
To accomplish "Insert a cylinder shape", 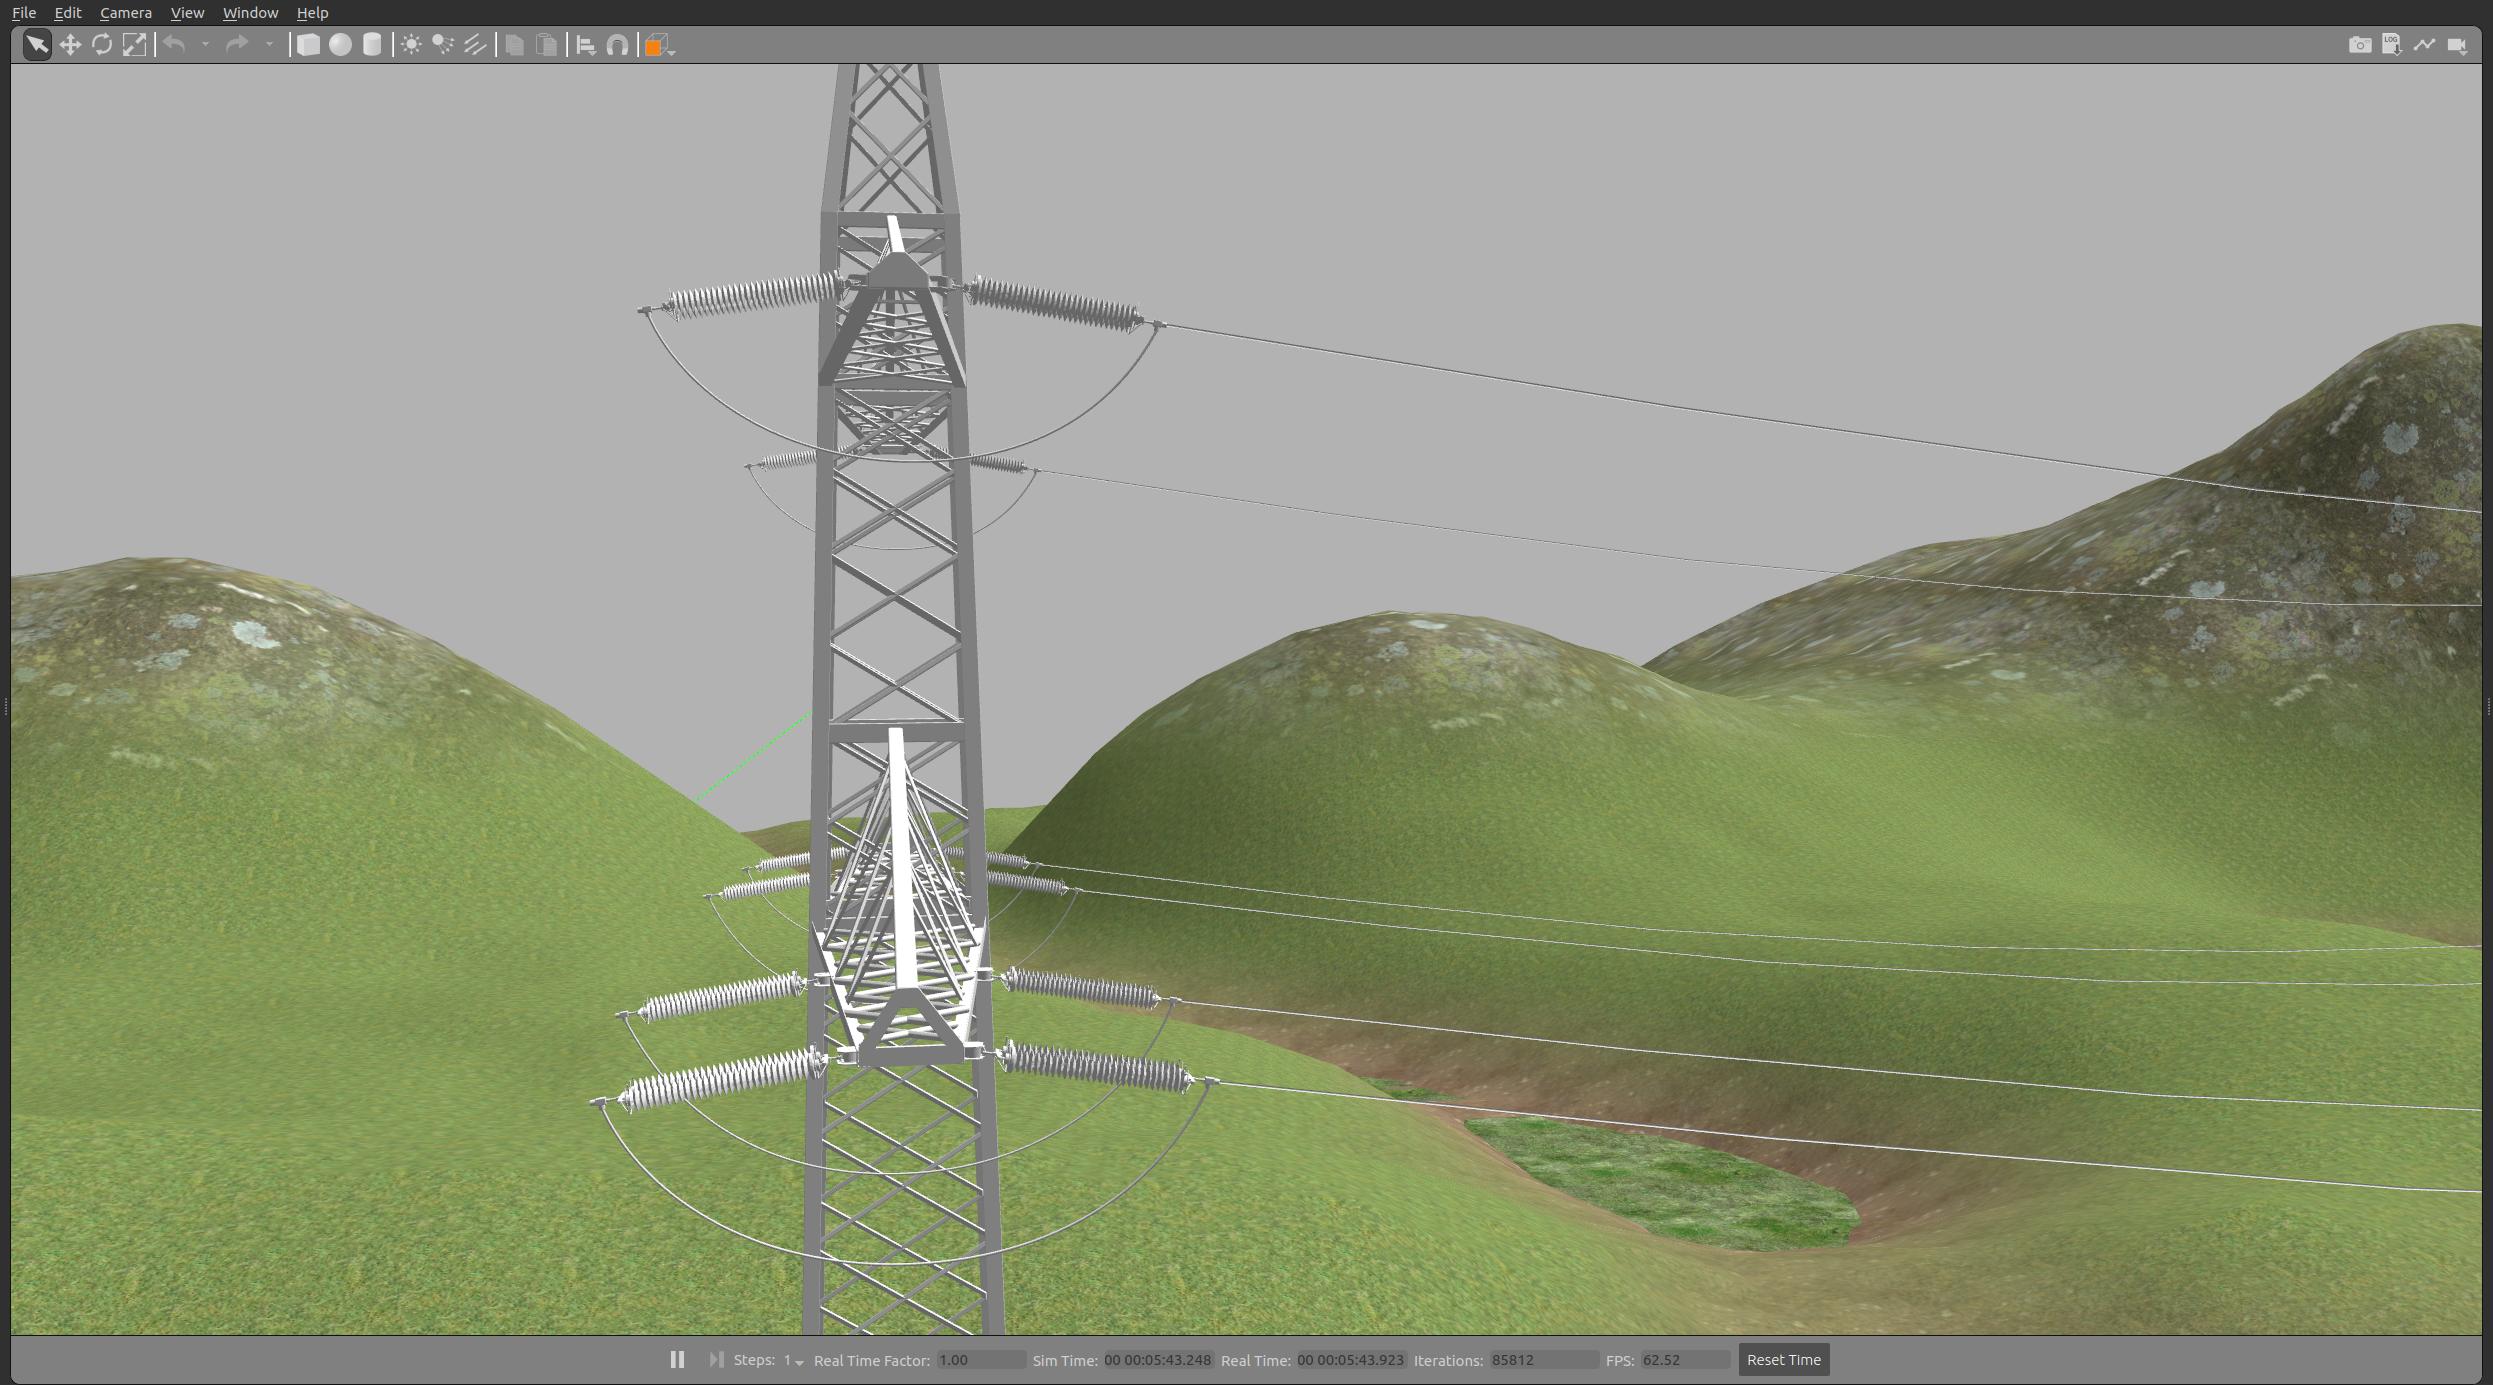I will click(x=372, y=45).
